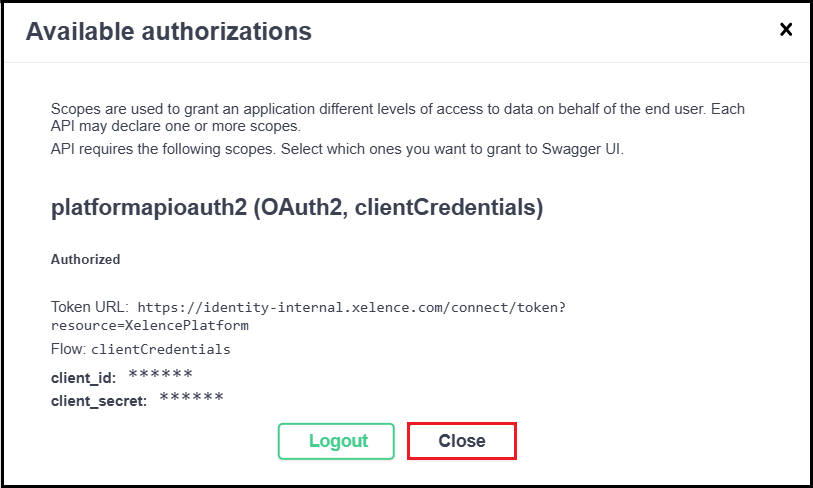Screen dimensions: 813x488
Task: Click the Logout button
Action: (x=338, y=441)
